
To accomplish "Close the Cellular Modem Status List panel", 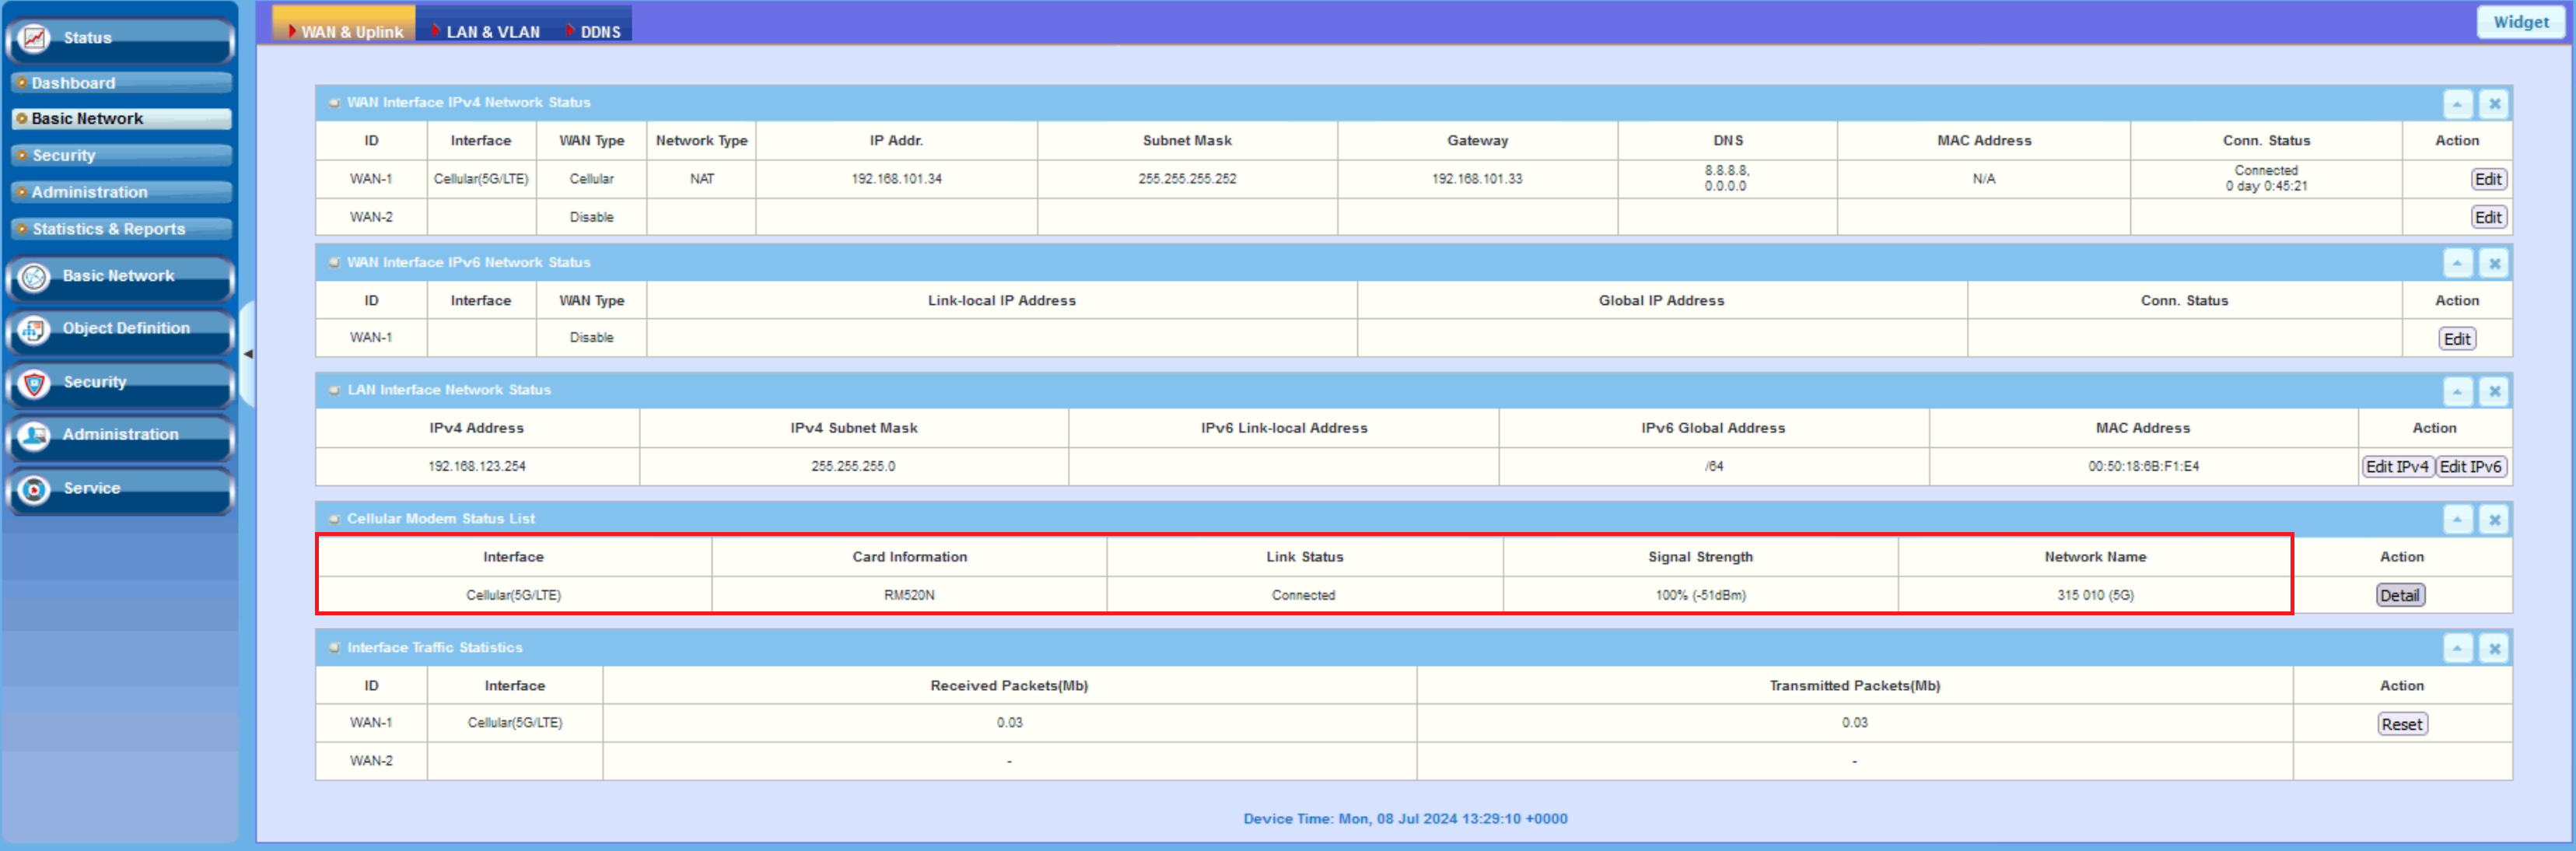I will click(2494, 519).
